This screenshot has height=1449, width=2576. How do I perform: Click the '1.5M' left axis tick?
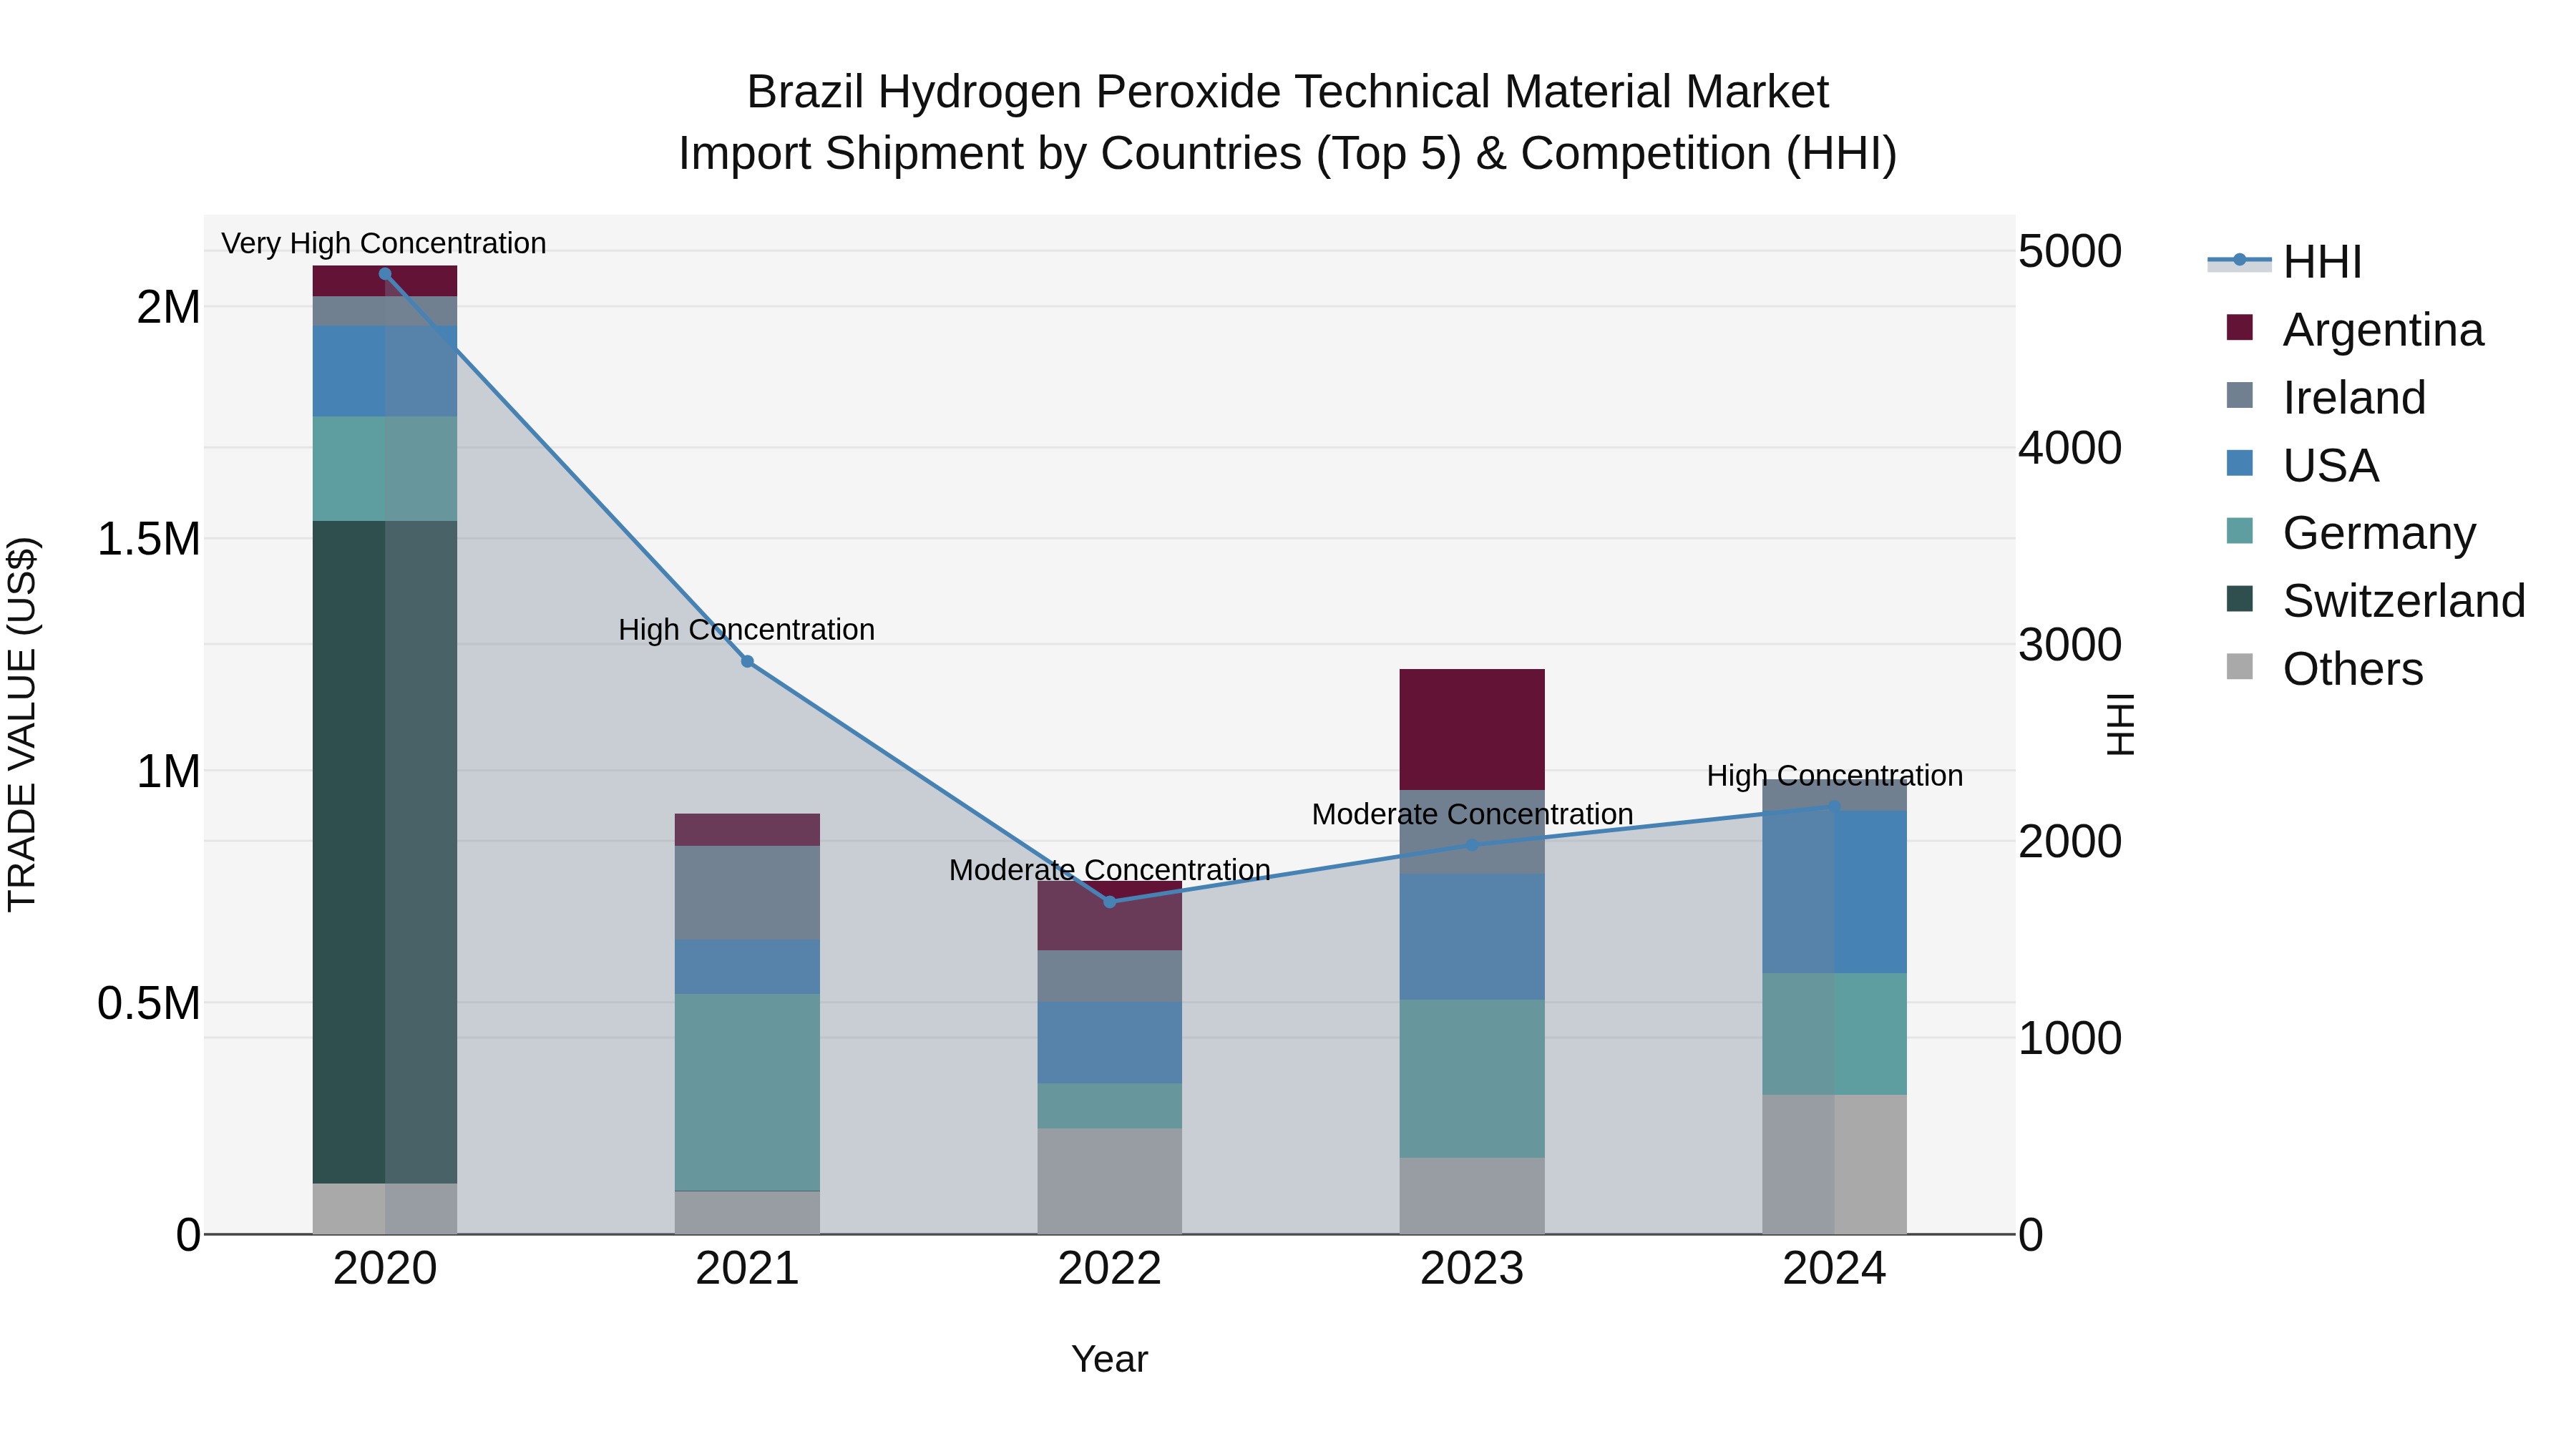[x=148, y=539]
